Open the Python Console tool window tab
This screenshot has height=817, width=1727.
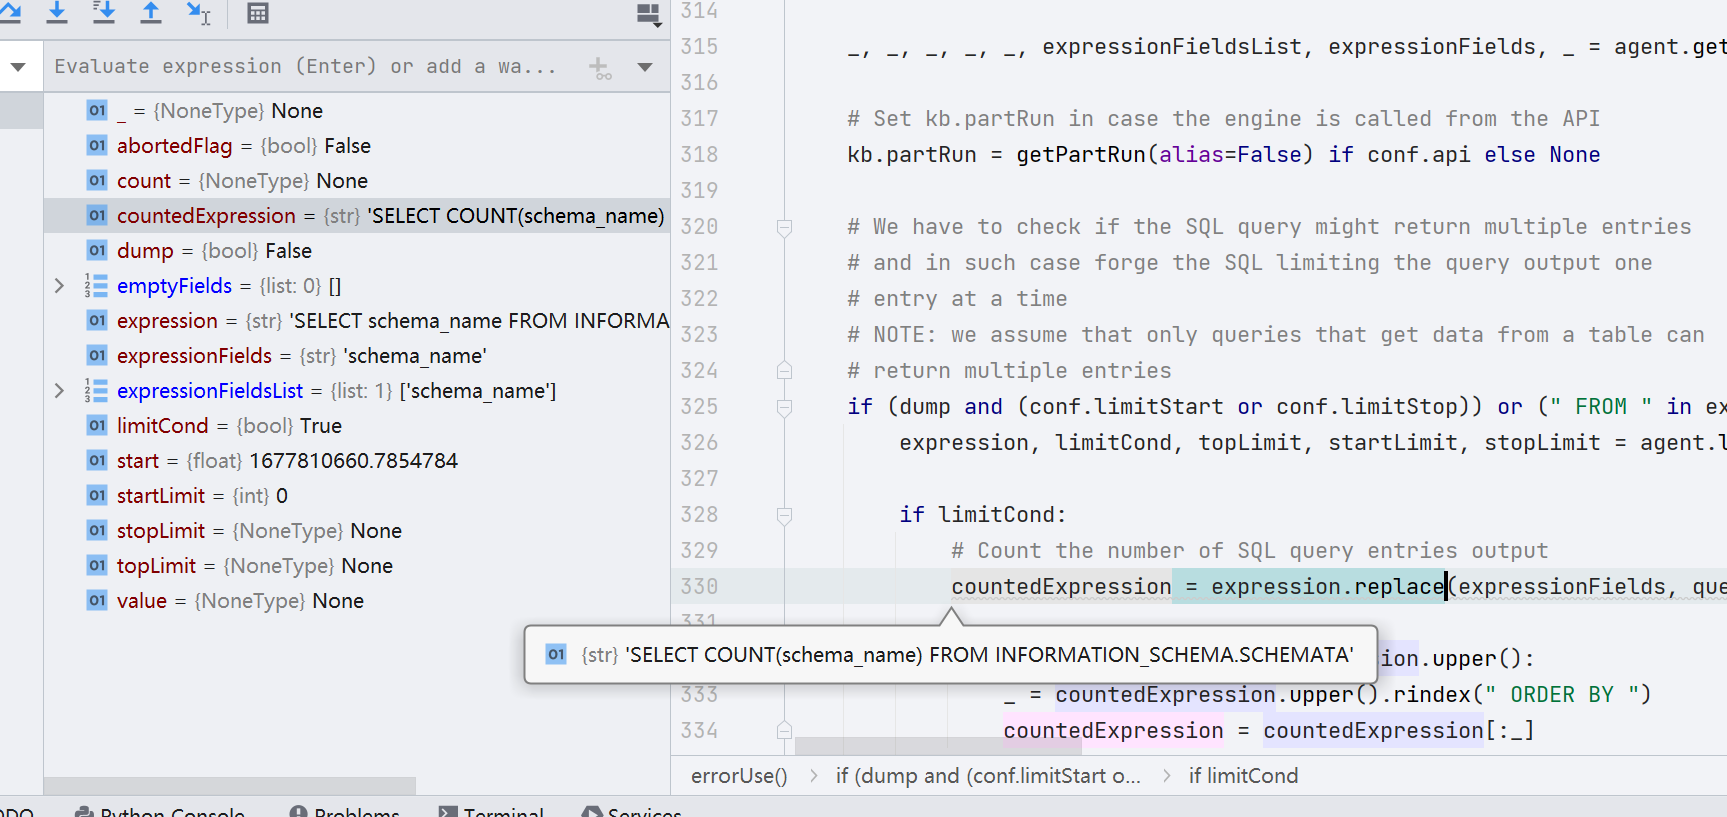point(161,810)
